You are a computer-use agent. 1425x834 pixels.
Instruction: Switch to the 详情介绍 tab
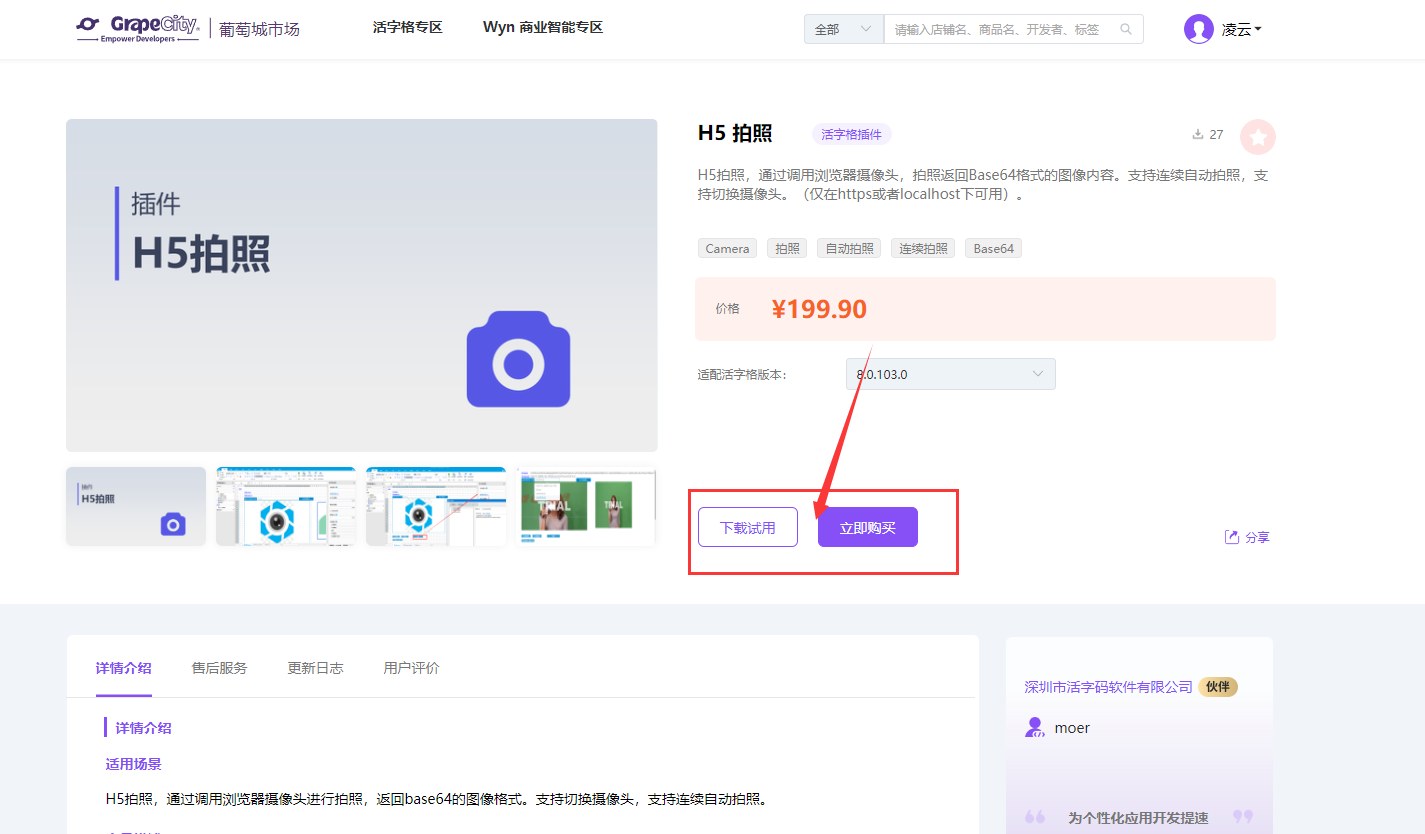pos(124,668)
